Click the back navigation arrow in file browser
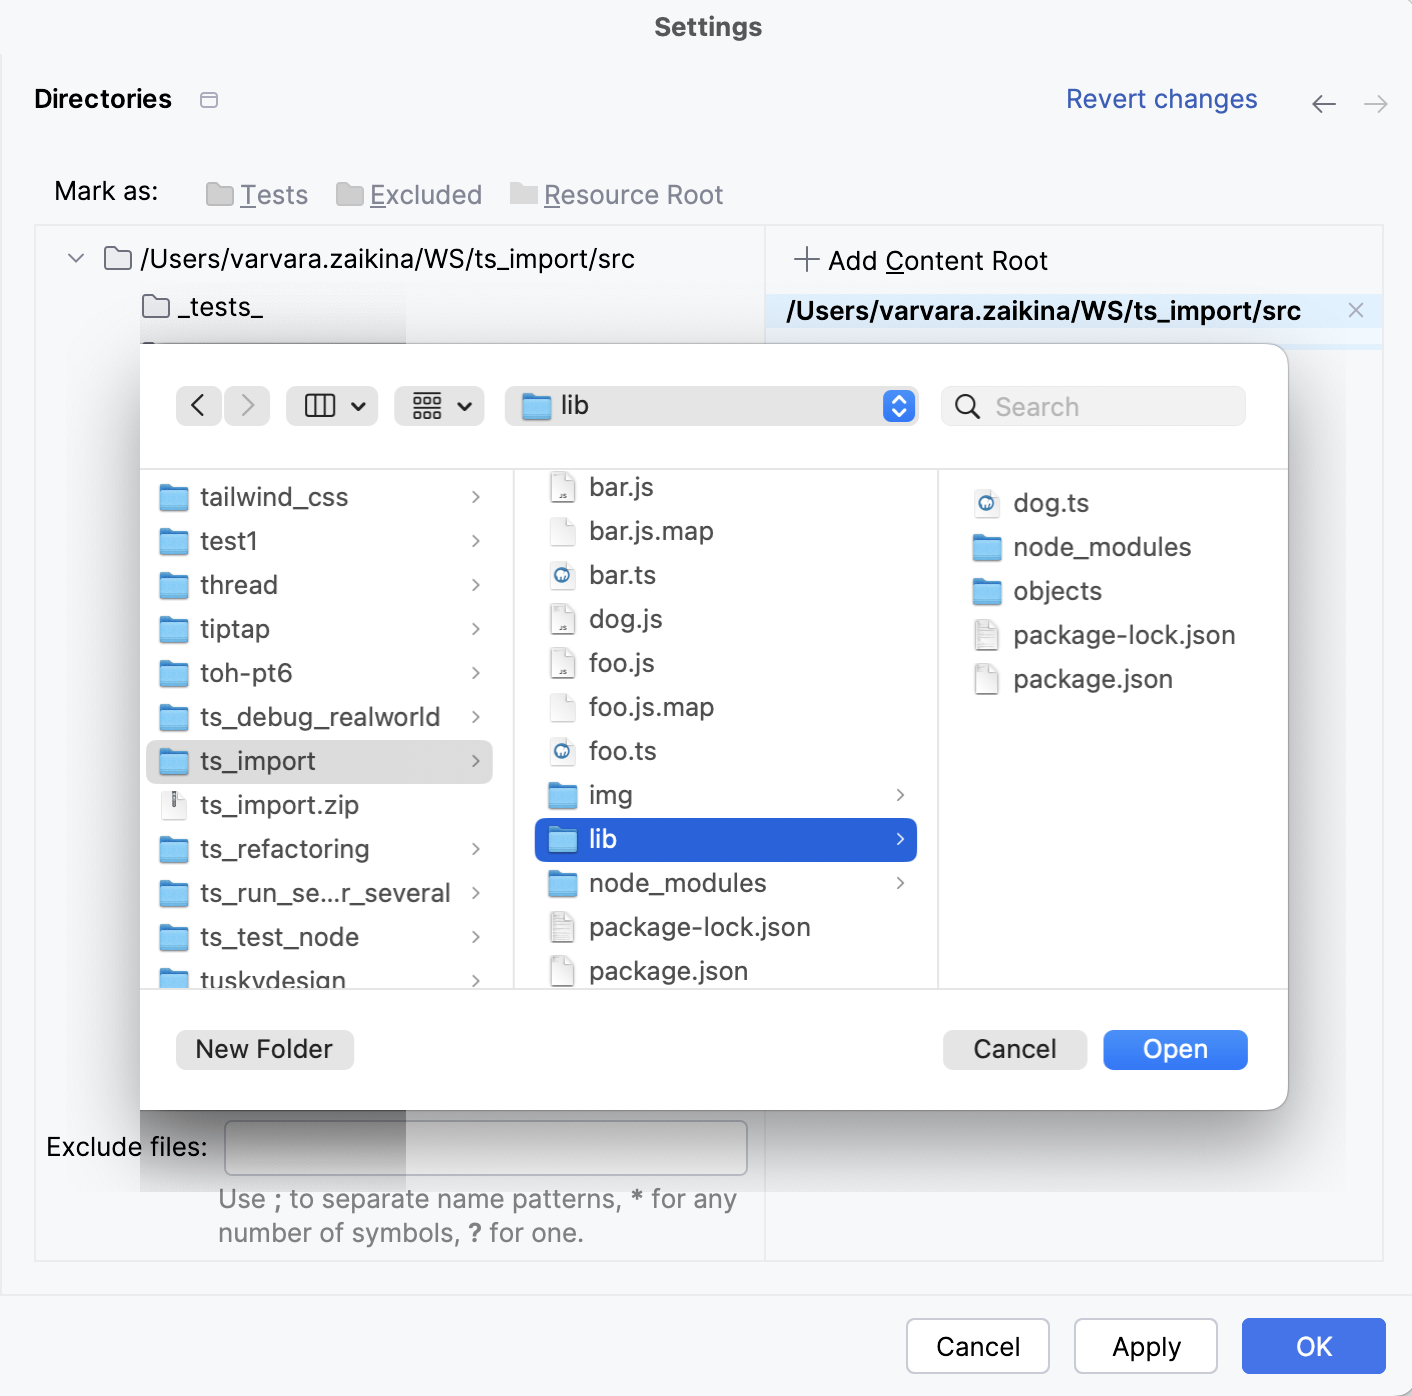The image size is (1412, 1396). point(198,406)
